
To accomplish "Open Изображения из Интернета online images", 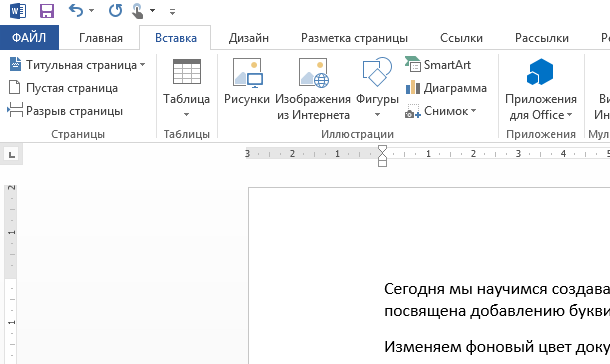I will point(314,72).
